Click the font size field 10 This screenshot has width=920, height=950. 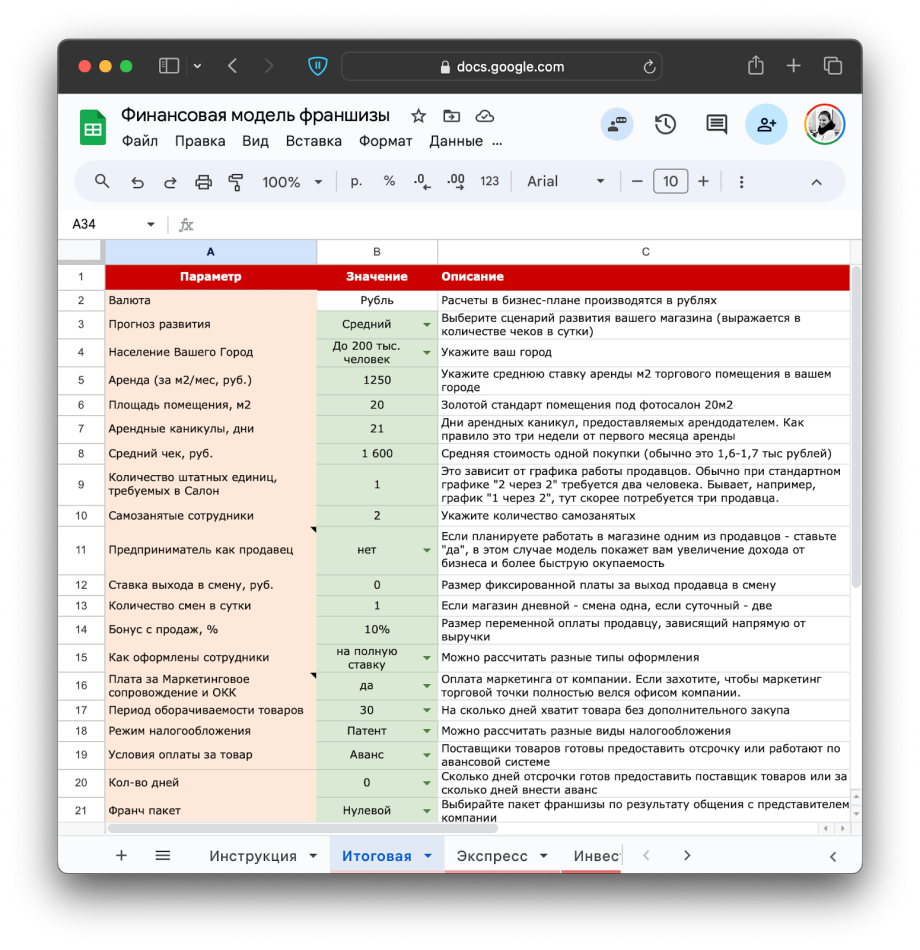tap(670, 181)
